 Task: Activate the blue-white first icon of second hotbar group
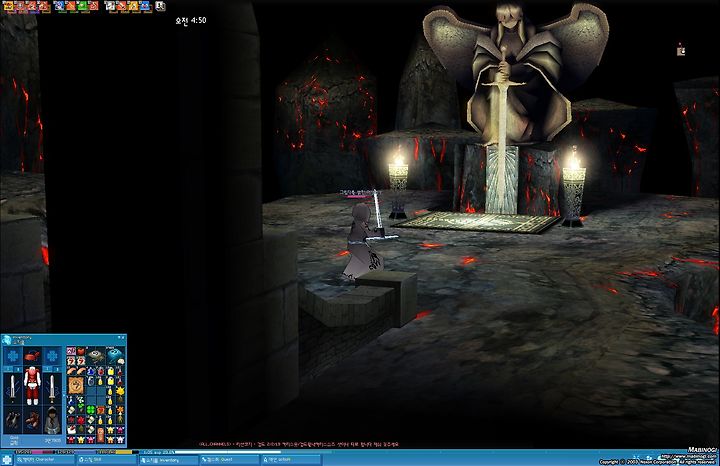coord(59,6)
